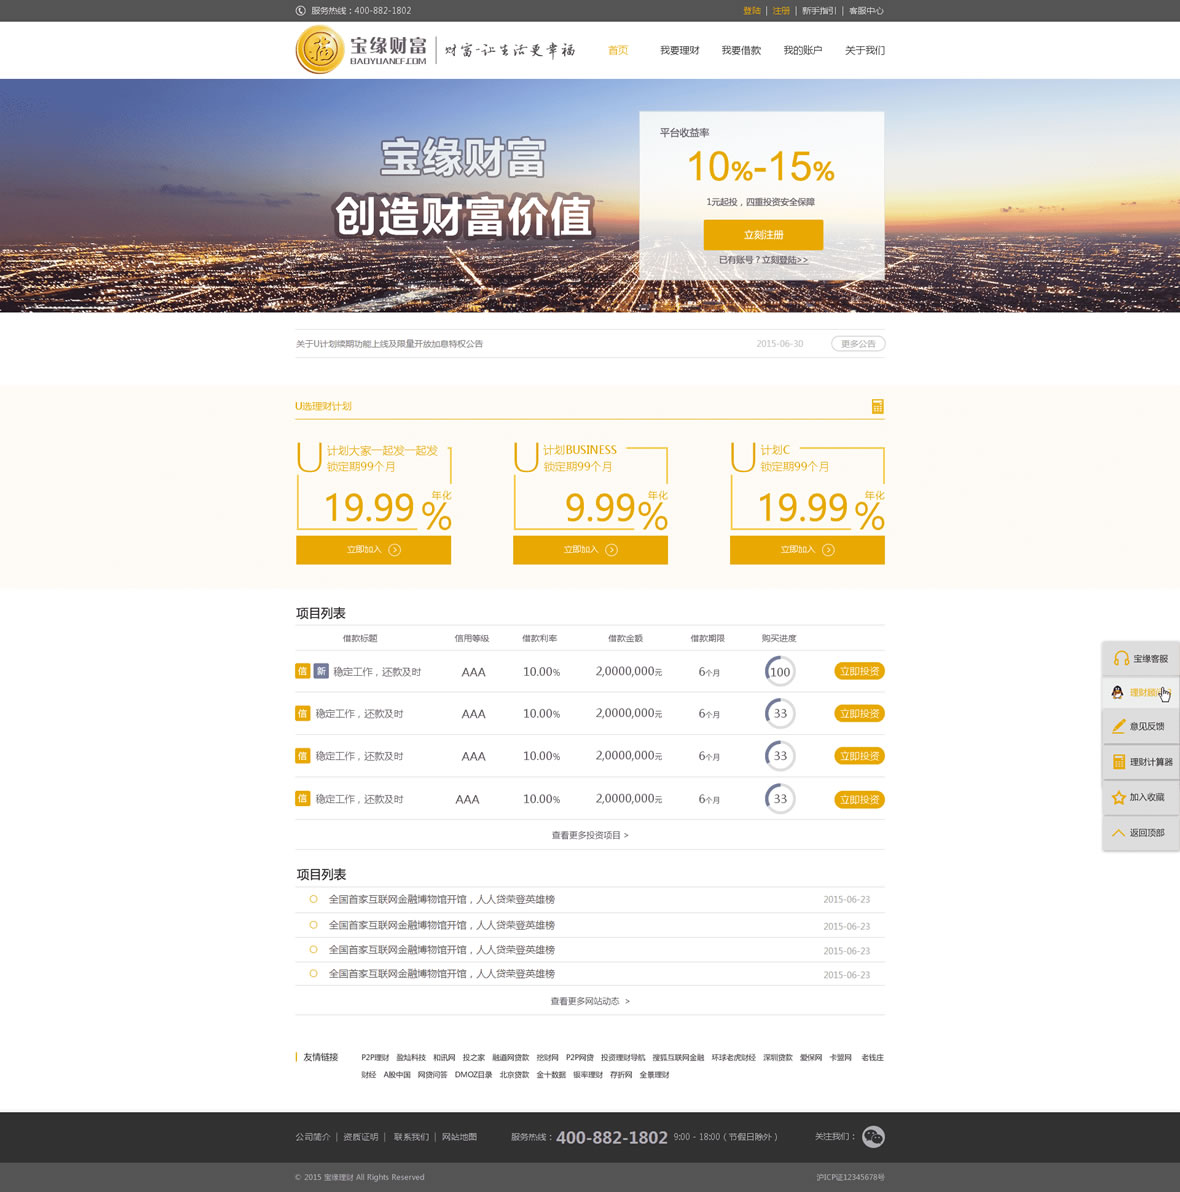Click the QQ penguin icon in sidebar

pyautogui.click(x=1118, y=692)
